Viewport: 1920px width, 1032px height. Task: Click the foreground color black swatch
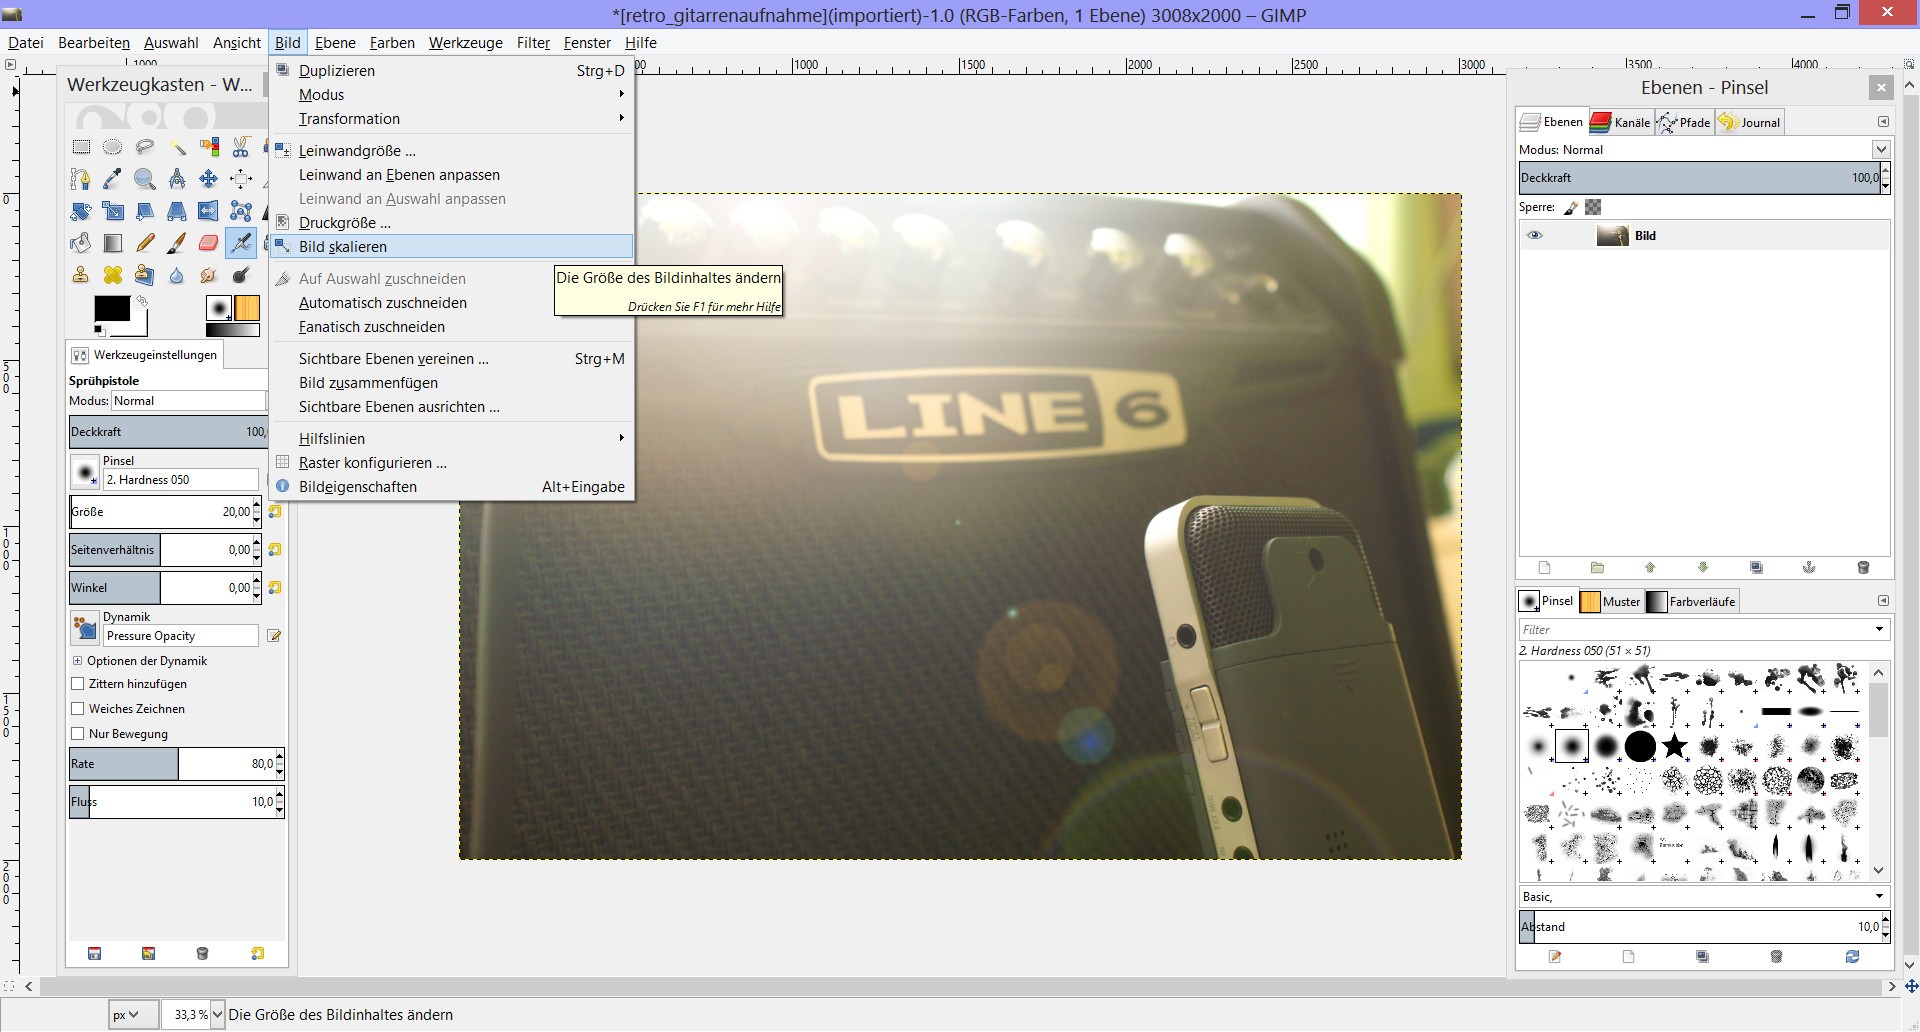point(112,308)
